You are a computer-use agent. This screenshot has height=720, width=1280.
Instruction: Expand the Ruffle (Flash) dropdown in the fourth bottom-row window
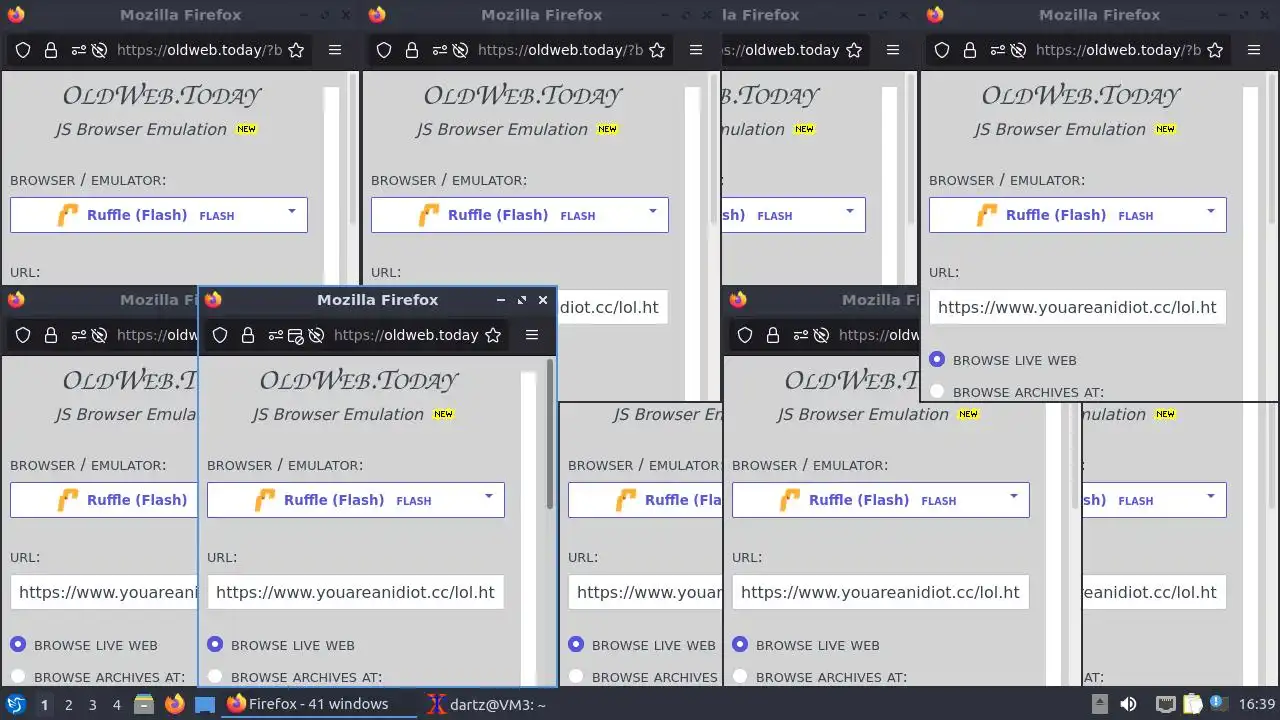pos(881,500)
